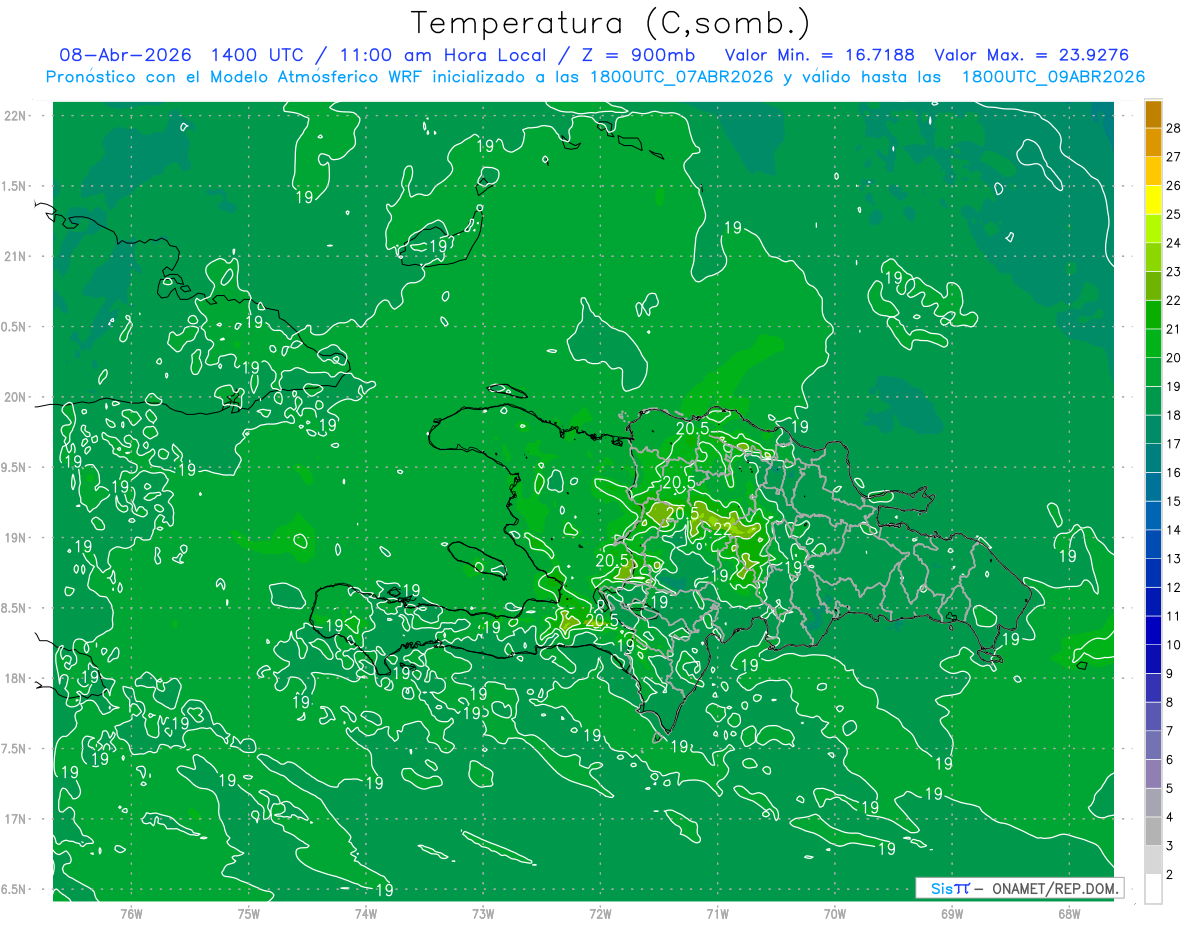The image size is (1200, 927).
Task: Click the SisPI ONAMET/REP.DOM. logo label
Action: (1019, 888)
